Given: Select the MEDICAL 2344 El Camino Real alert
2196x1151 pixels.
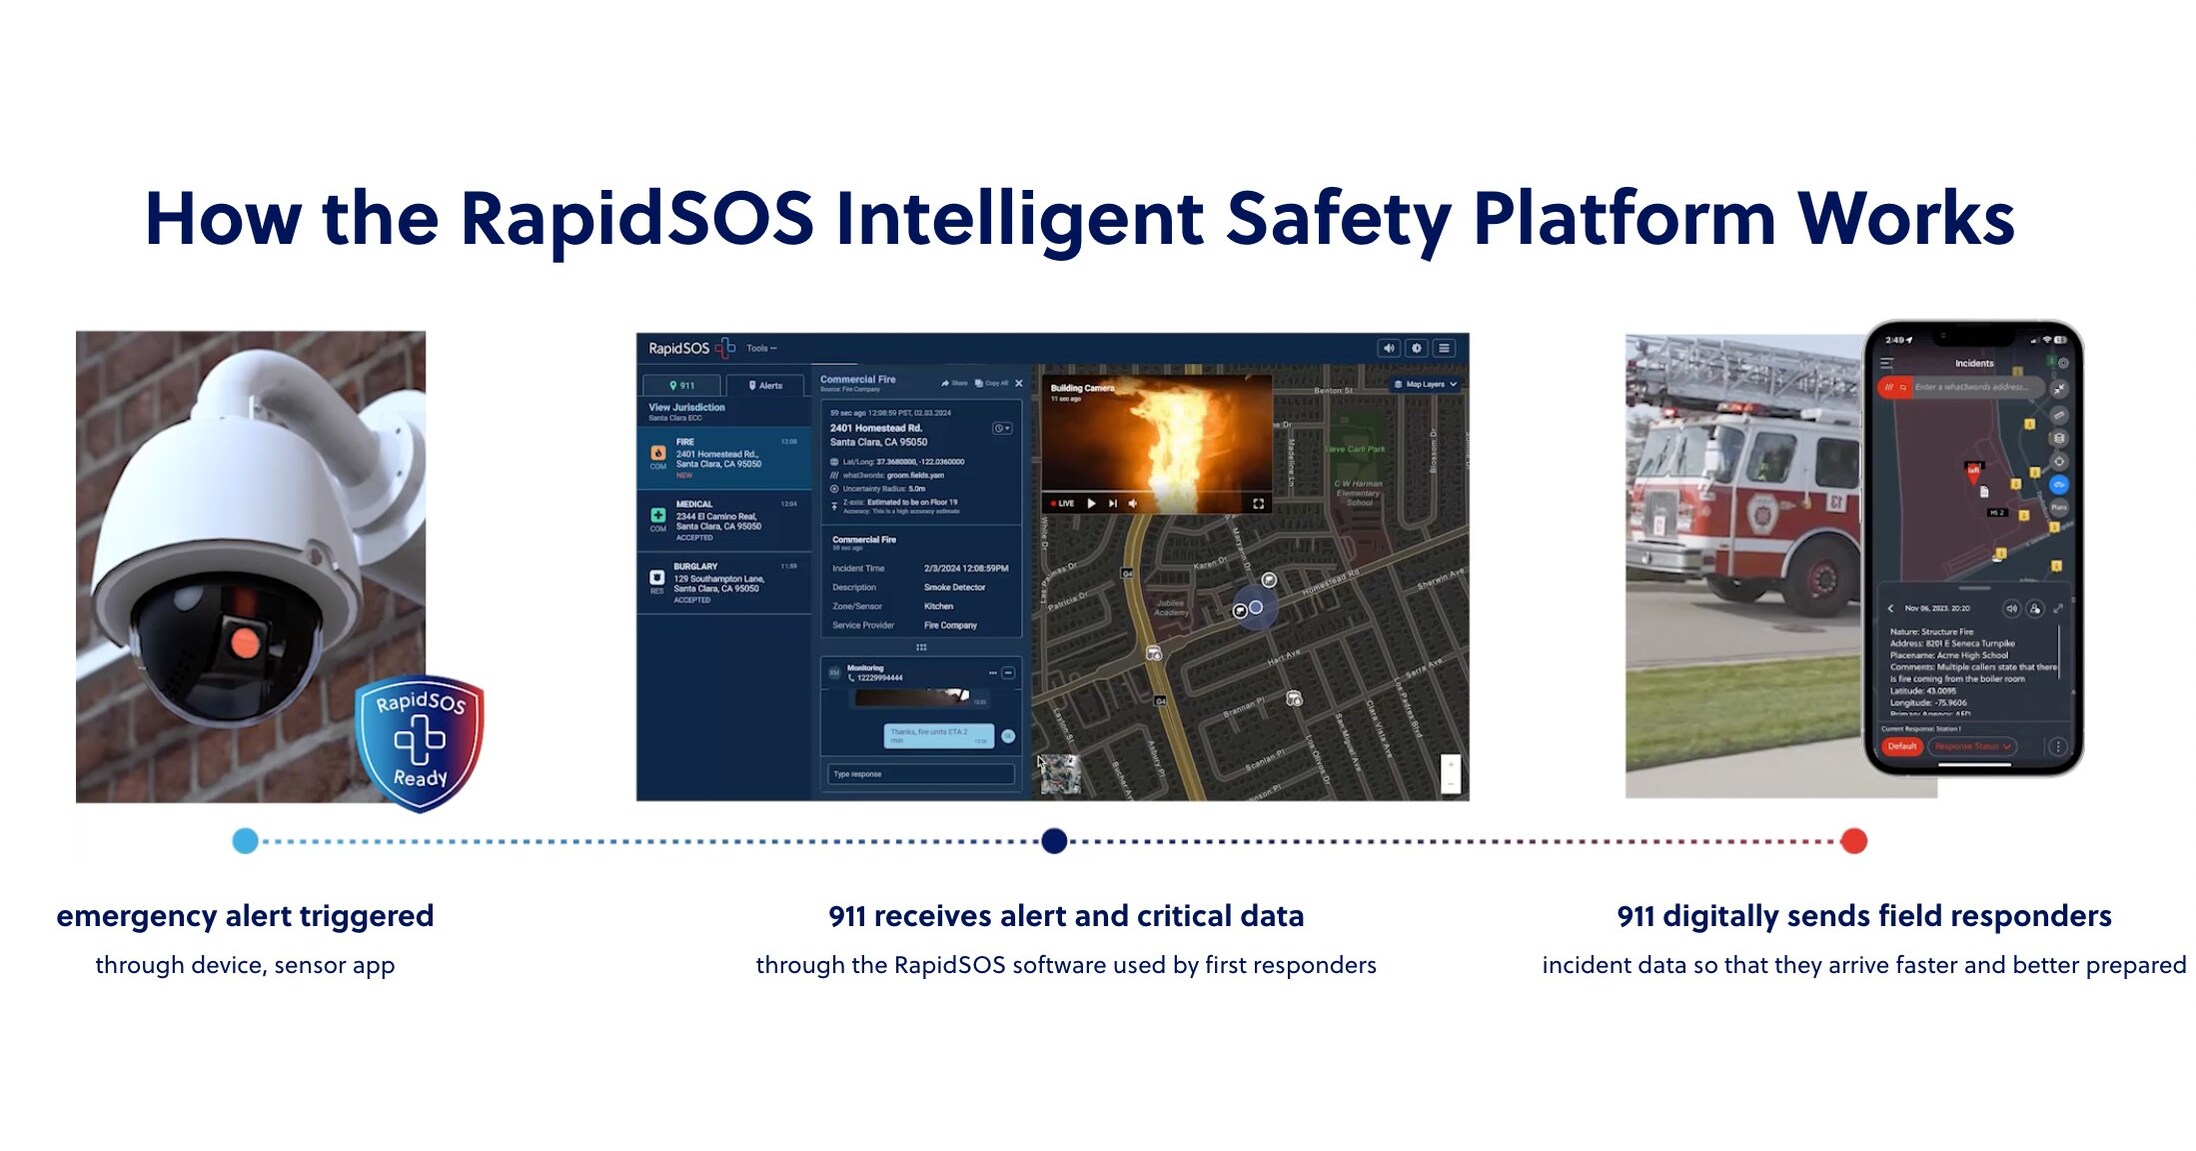Looking at the screenshot, I should [x=724, y=520].
